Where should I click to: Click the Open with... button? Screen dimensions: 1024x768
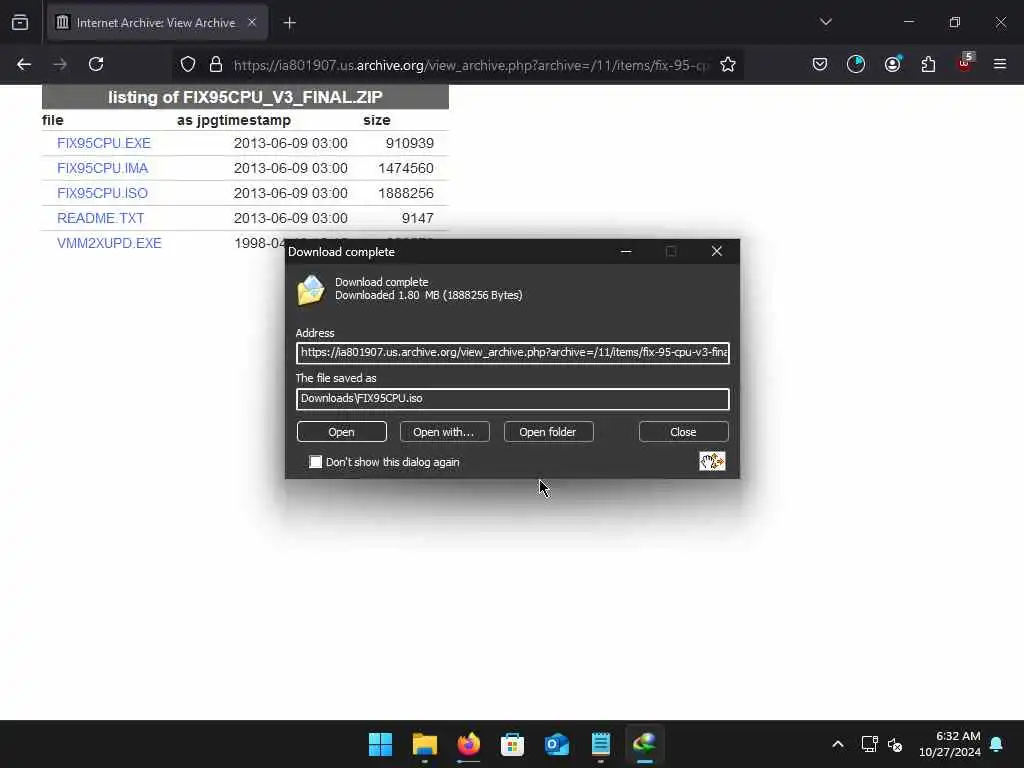tap(444, 432)
